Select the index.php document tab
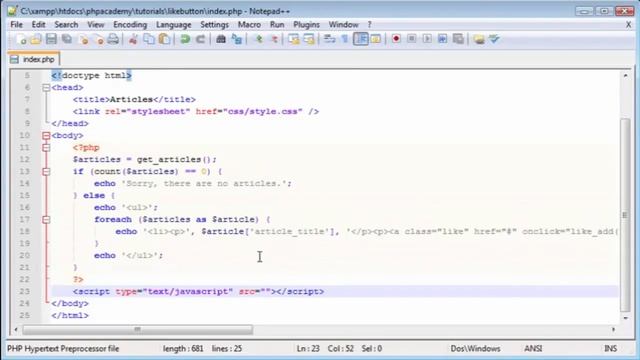 point(33,59)
